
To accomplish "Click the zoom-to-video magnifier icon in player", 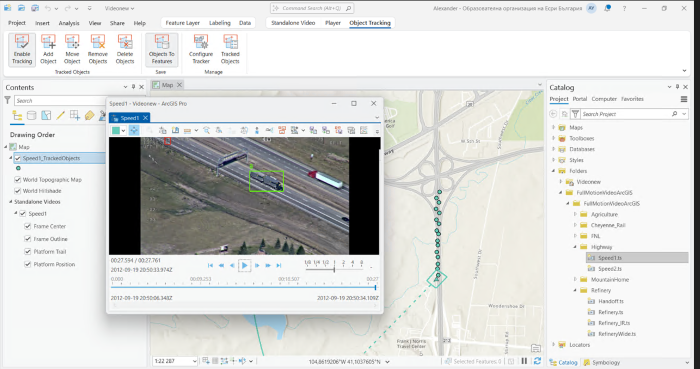I will 206,130.
